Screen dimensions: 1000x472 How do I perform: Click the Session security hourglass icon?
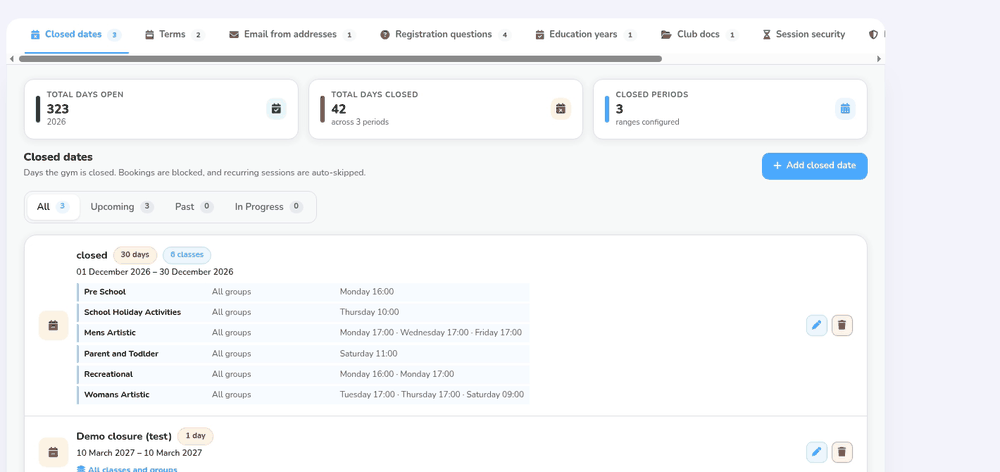point(767,34)
